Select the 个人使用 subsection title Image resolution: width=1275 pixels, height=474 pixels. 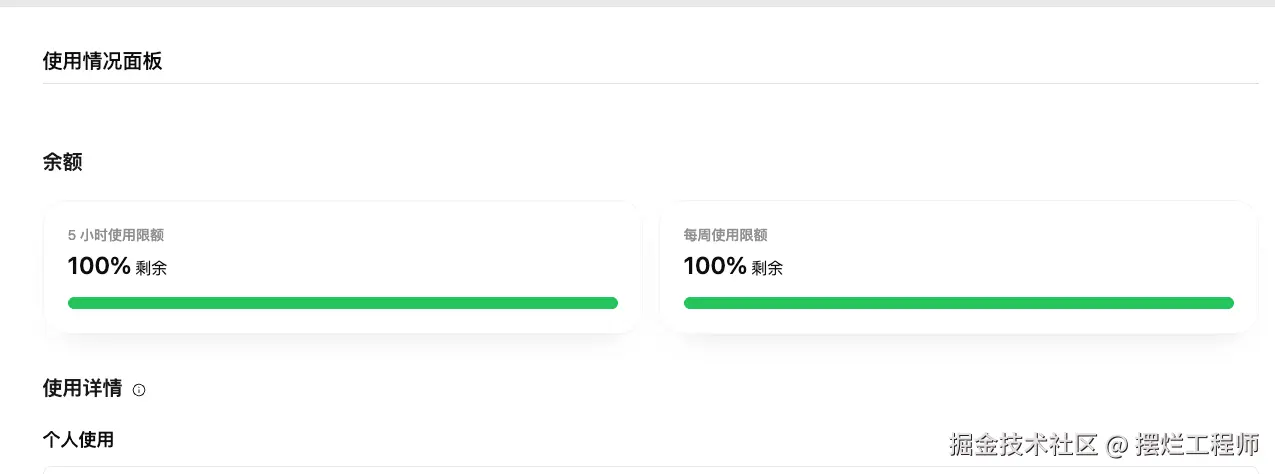click(x=78, y=439)
